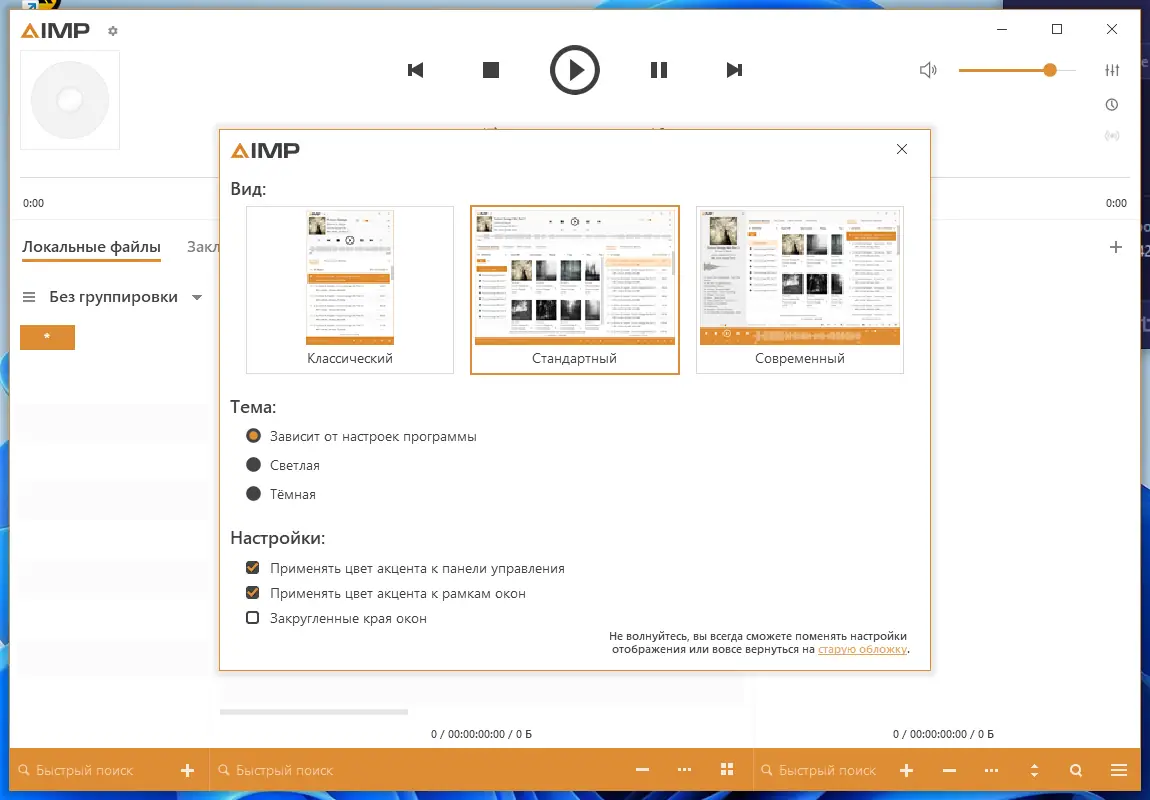Click the track progress bar

click(574, 177)
